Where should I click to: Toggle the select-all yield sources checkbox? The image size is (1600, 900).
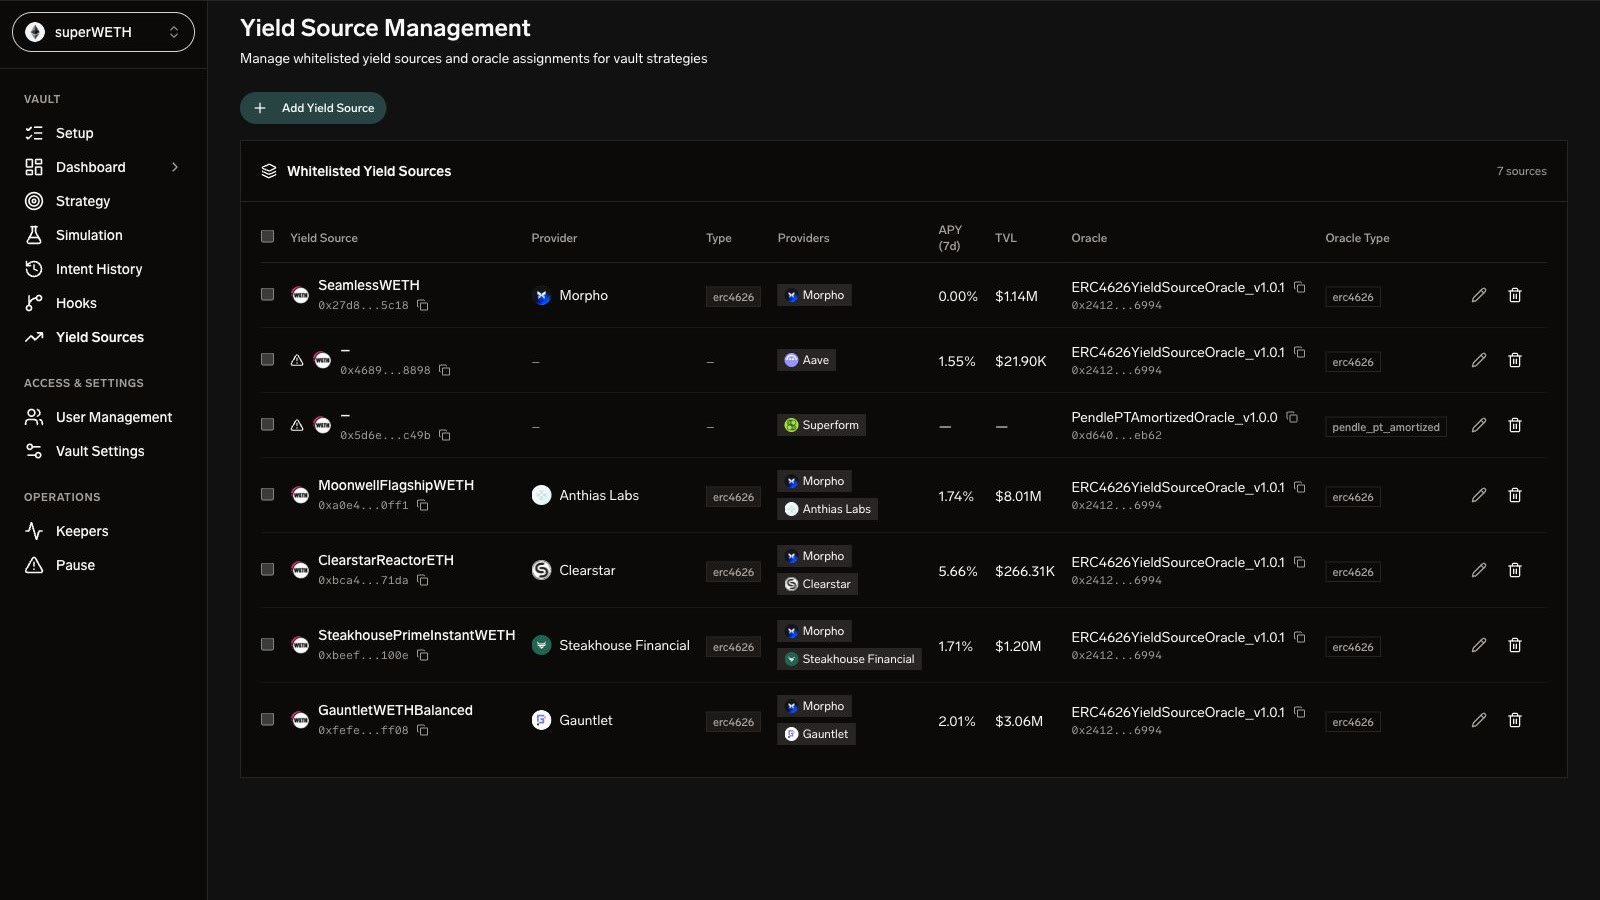click(267, 237)
